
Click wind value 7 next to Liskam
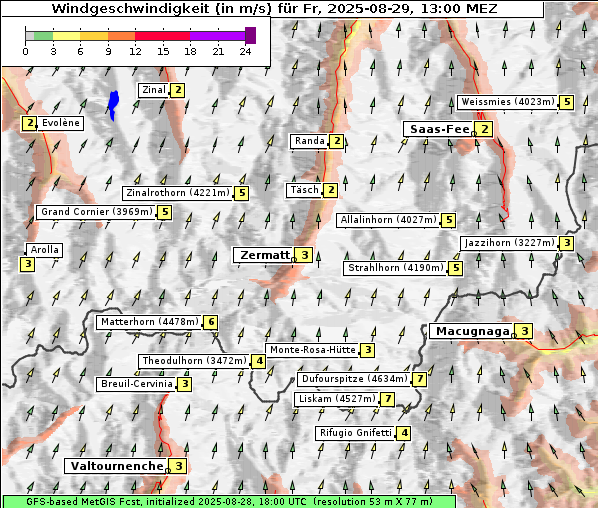click(x=388, y=399)
